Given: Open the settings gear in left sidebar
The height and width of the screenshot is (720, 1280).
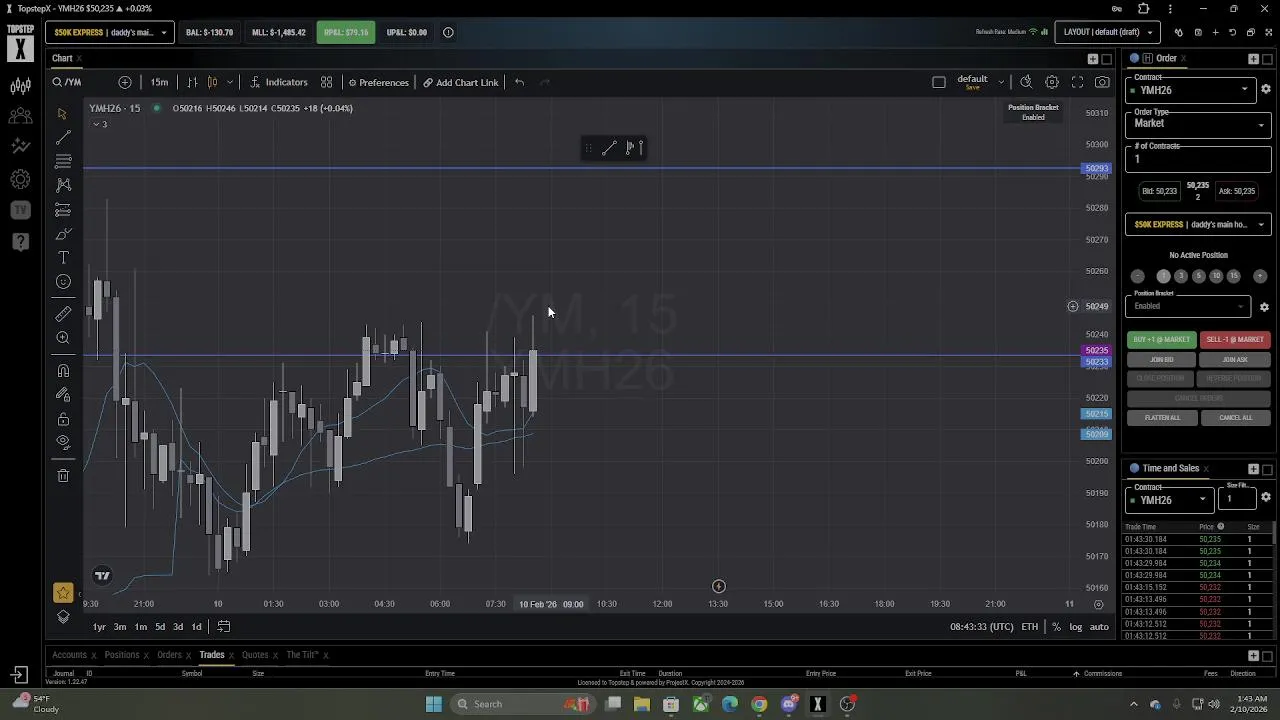Looking at the screenshot, I should pyautogui.click(x=20, y=180).
